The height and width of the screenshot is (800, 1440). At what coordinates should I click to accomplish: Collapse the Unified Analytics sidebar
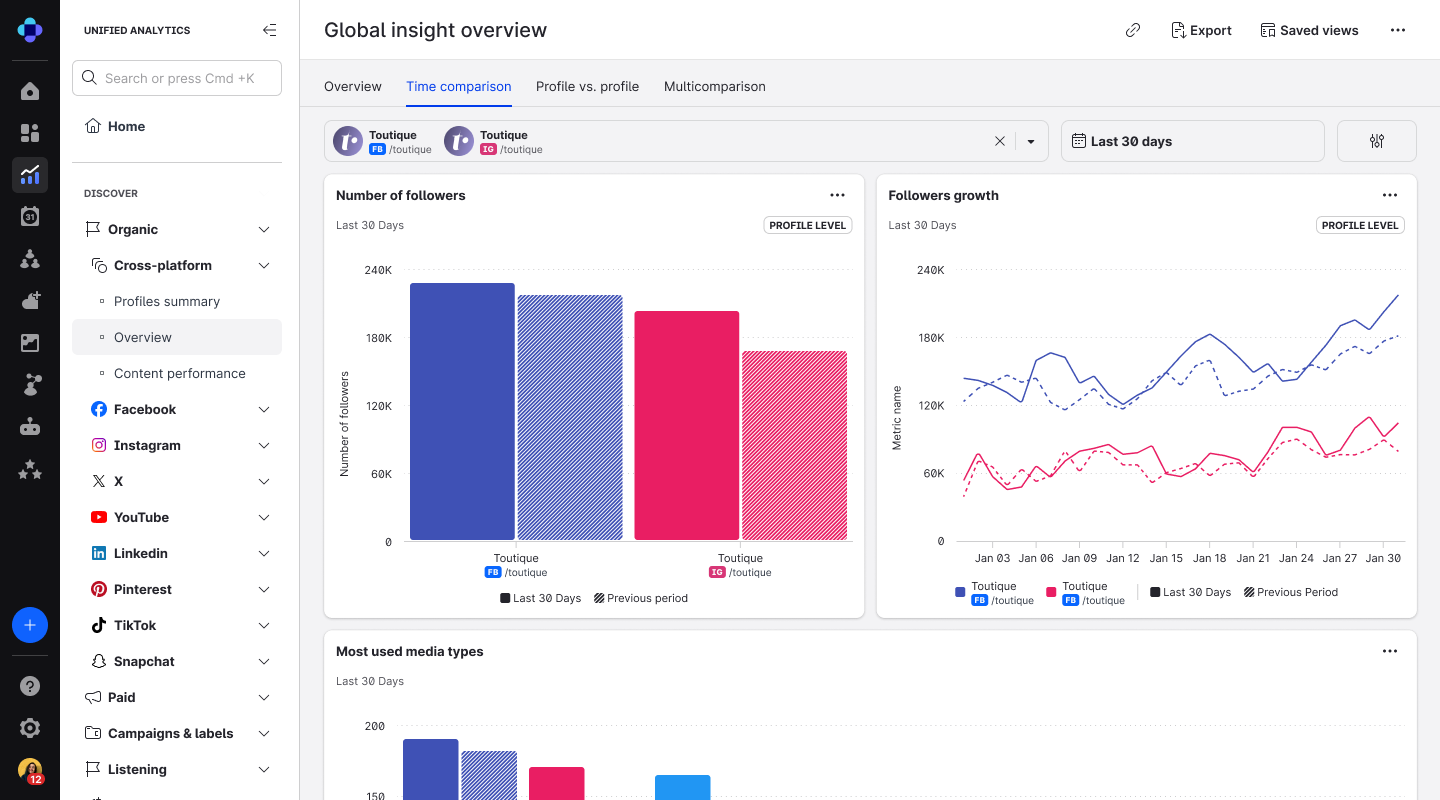tap(269, 30)
